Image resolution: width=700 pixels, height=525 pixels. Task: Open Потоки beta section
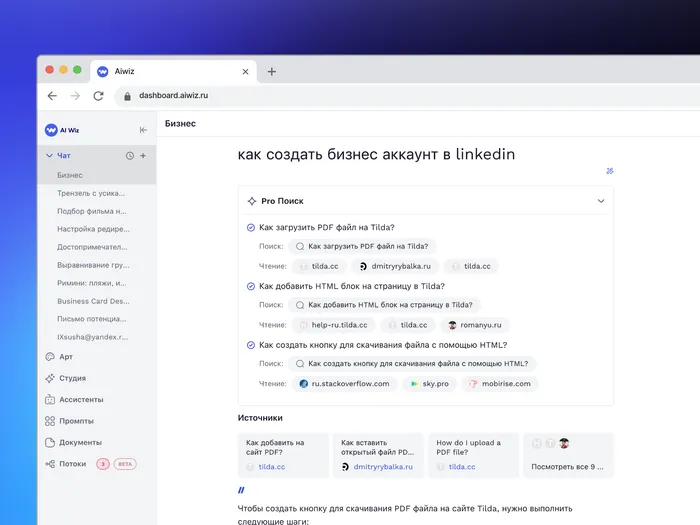pos(72,464)
